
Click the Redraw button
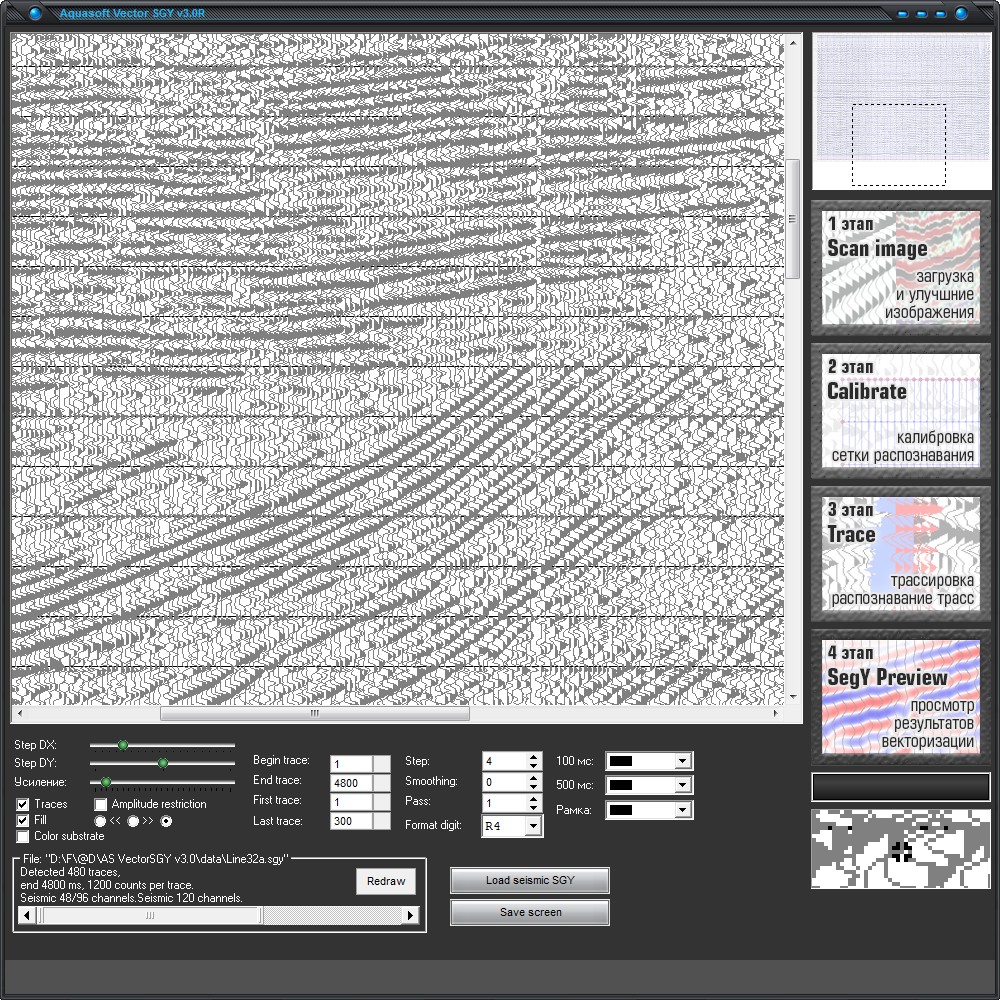click(x=386, y=881)
